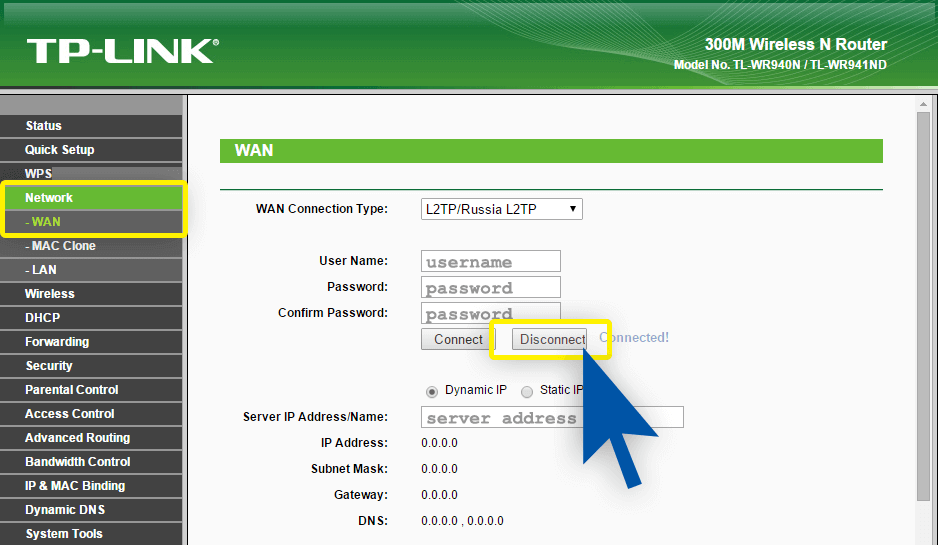The height and width of the screenshot is (545, 938).
Task: Click the TP-LINK logo
Action: (123, 51)
